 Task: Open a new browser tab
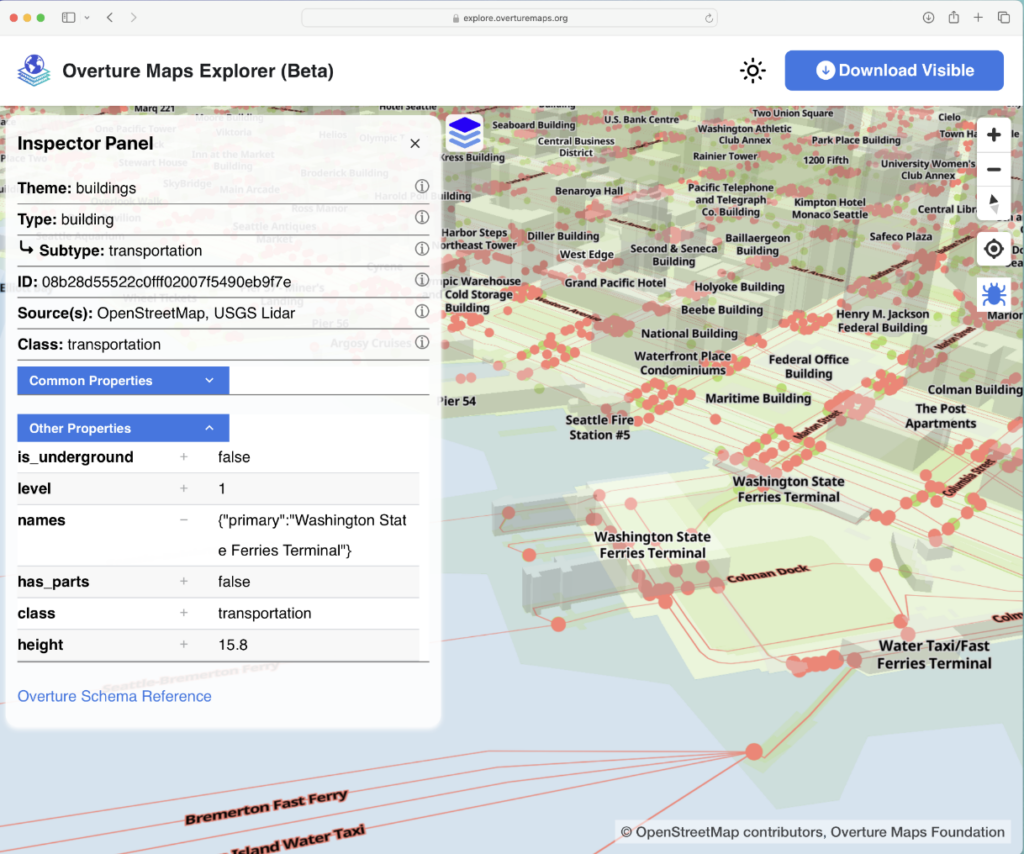[976, 17]
